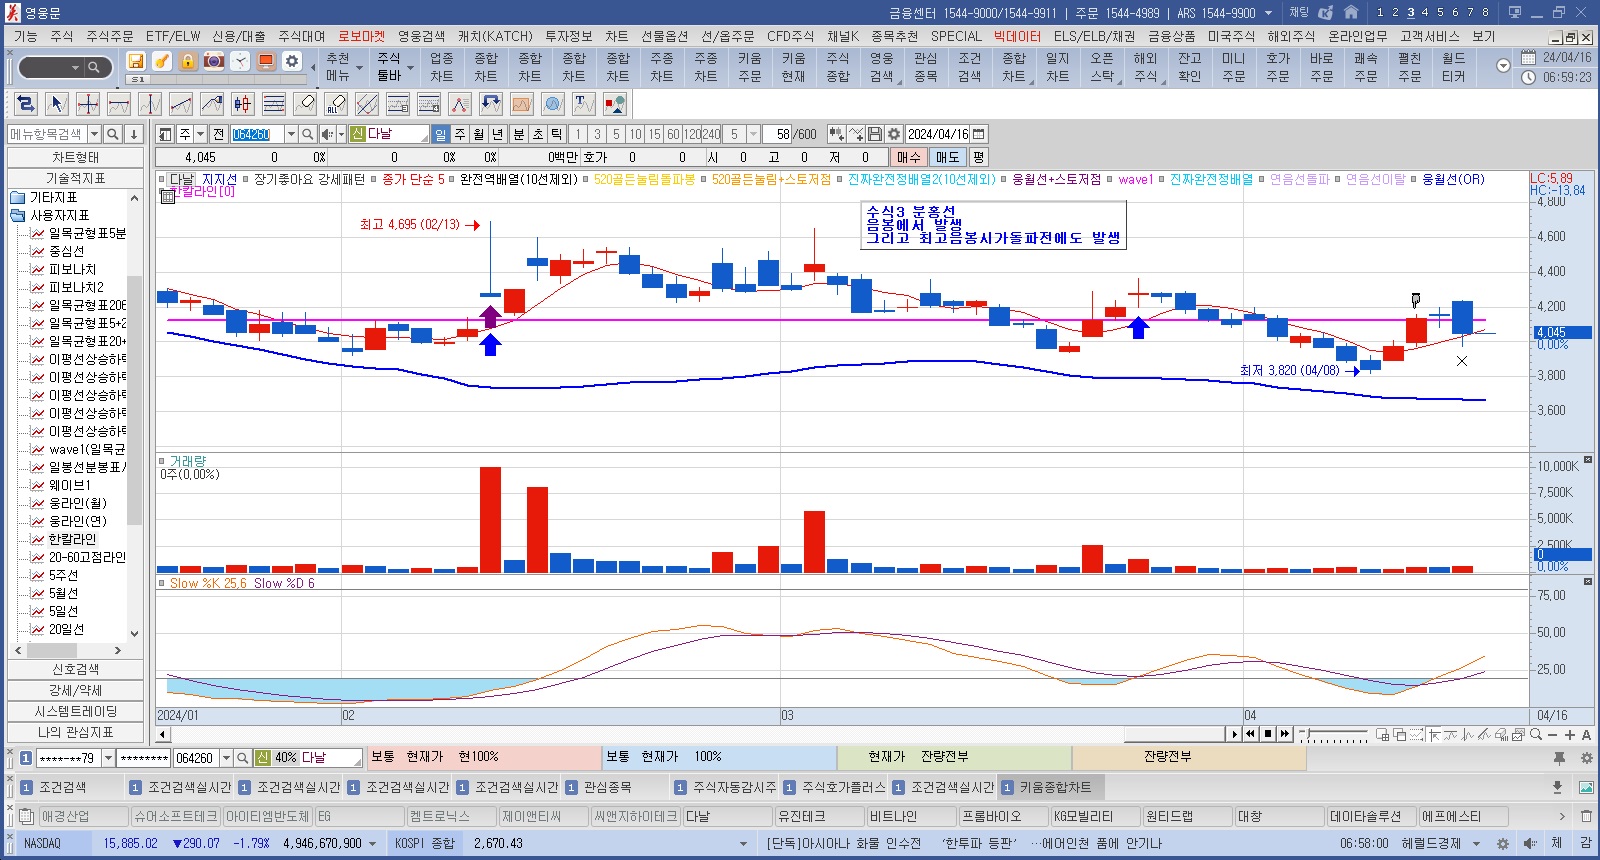Click the 신호검색 panel button
This screenshot has height=860, width=1600.
[75, 669]
